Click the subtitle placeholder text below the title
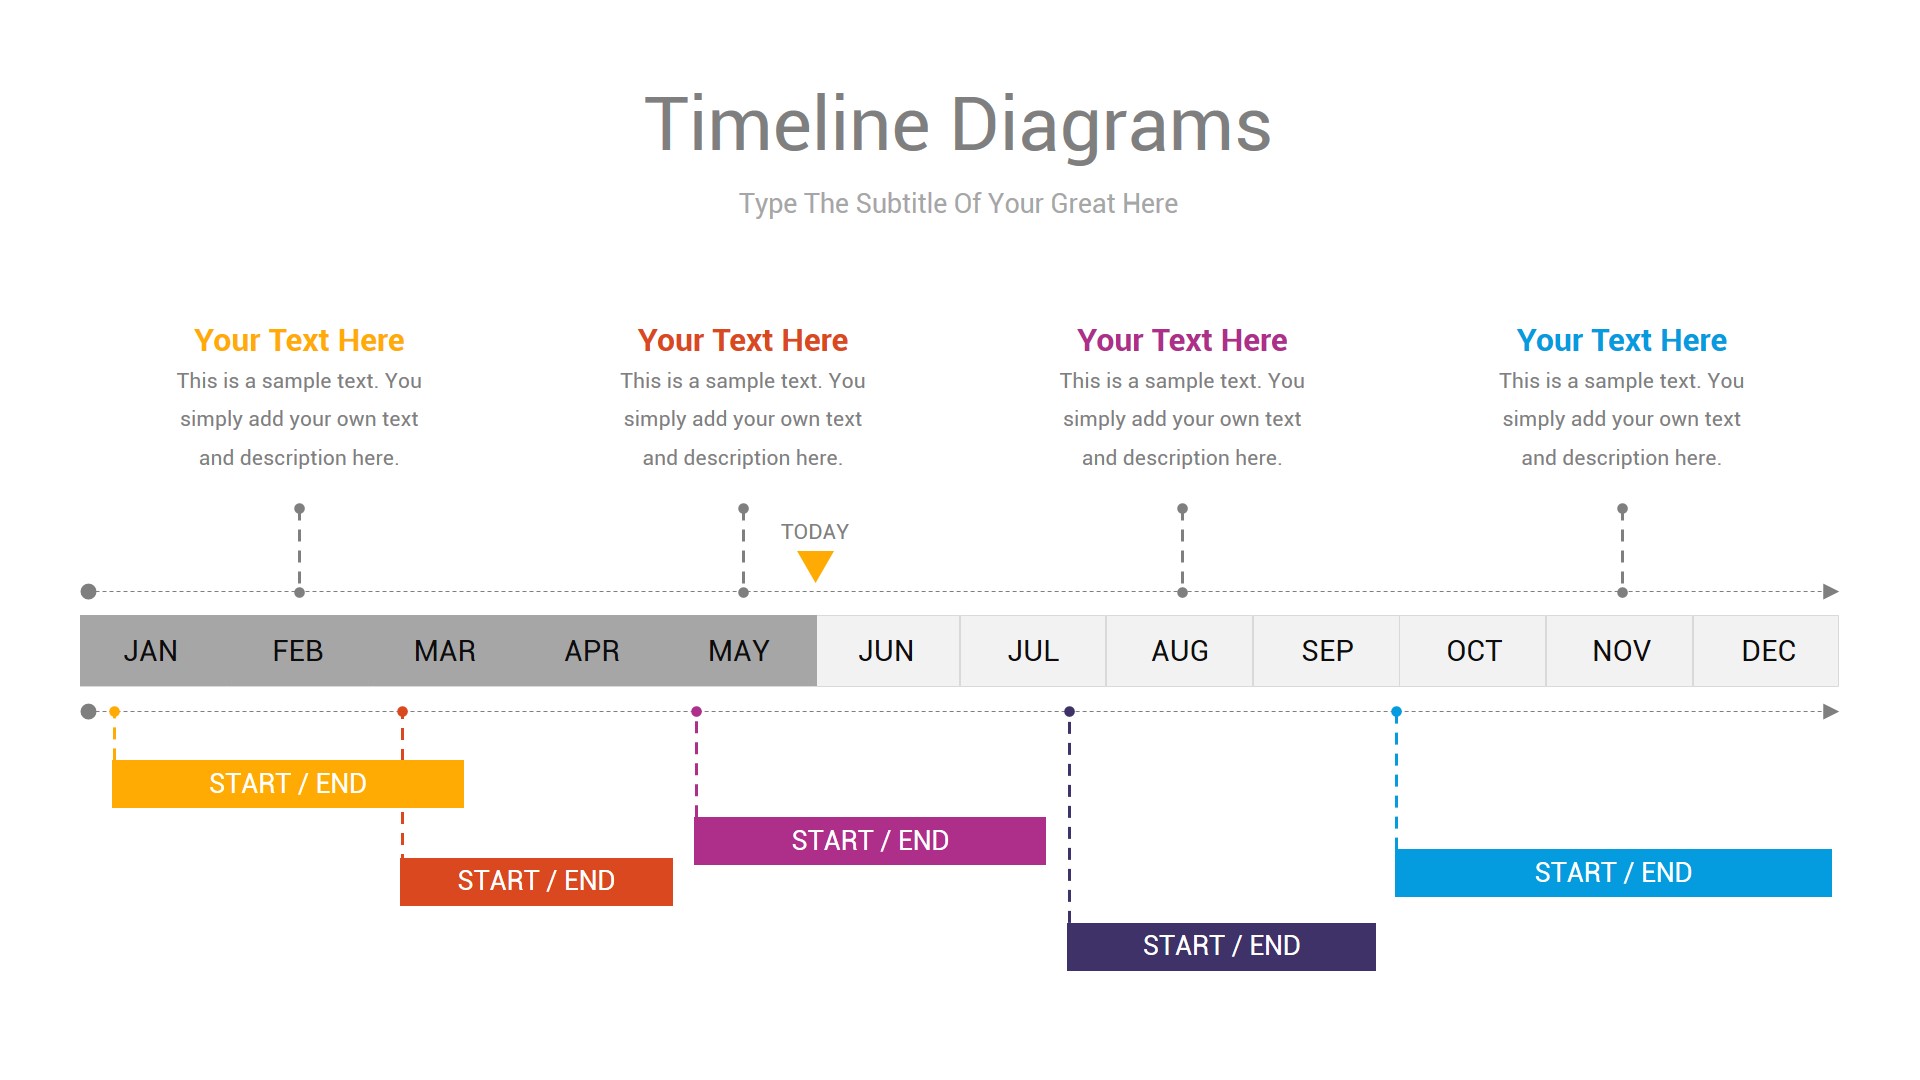 click(x=957, y=204)
